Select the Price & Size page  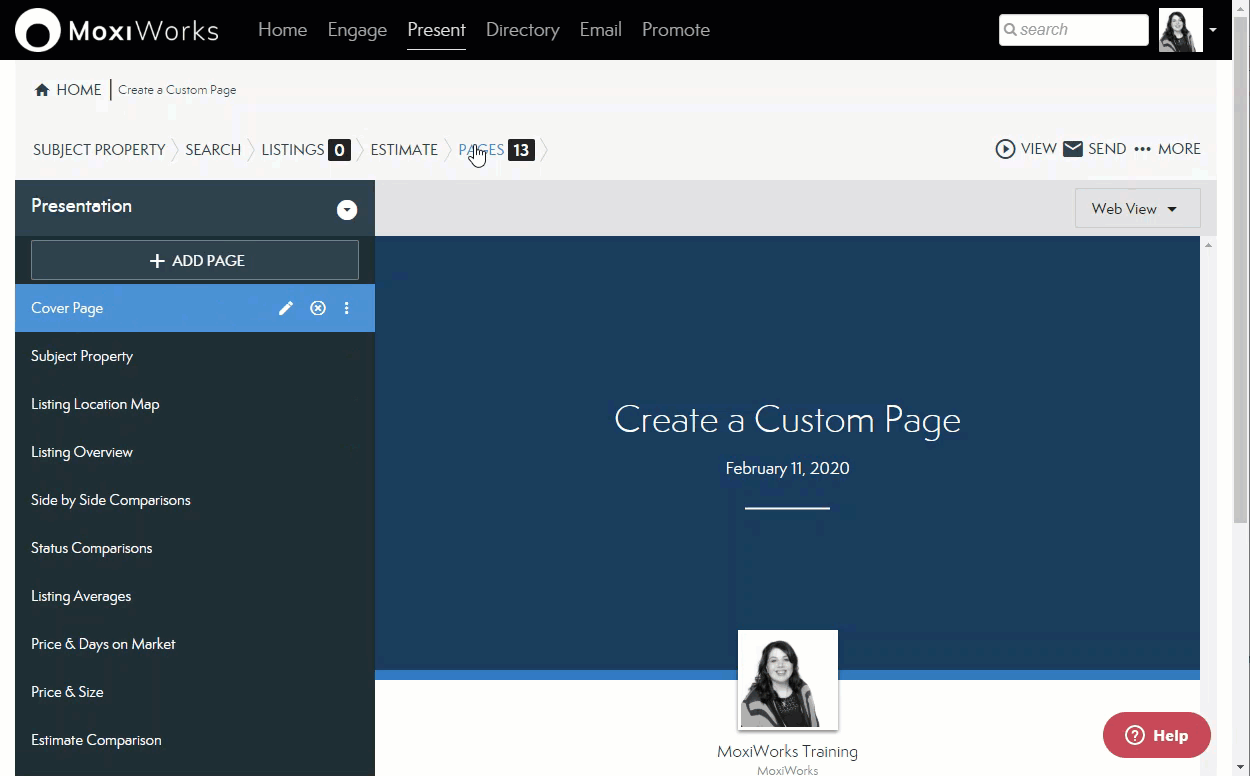[195, 692]
